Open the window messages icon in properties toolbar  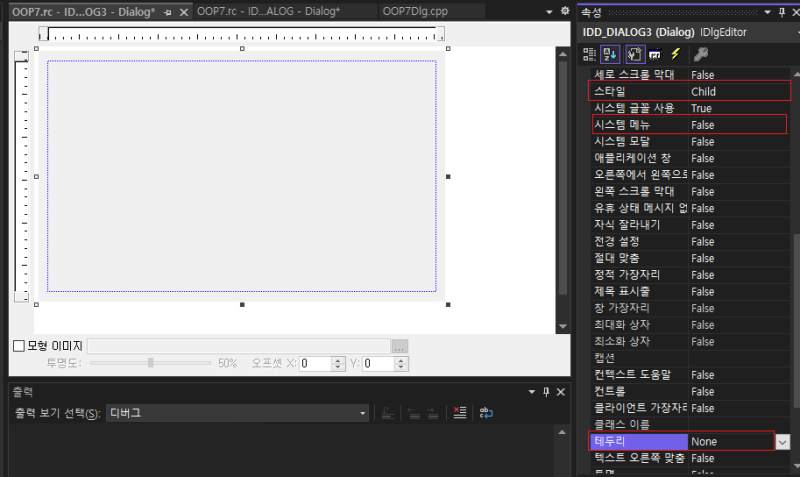coord(655,54)
